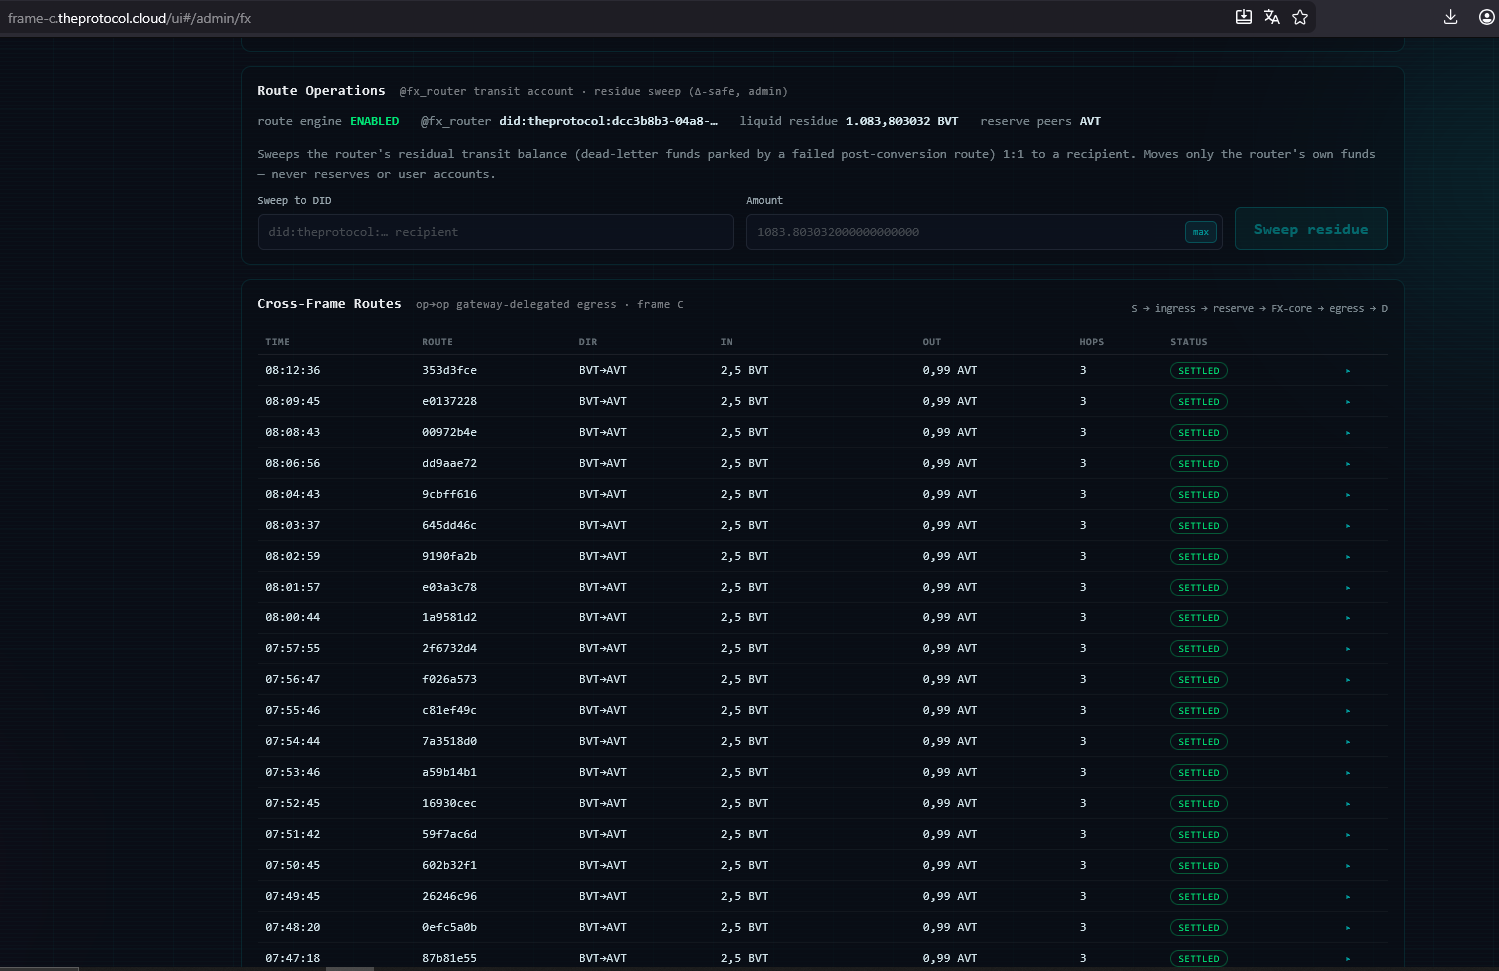1499x971 pixels.
Task: Click the max button in Amount field
Action: [1201, 232]
